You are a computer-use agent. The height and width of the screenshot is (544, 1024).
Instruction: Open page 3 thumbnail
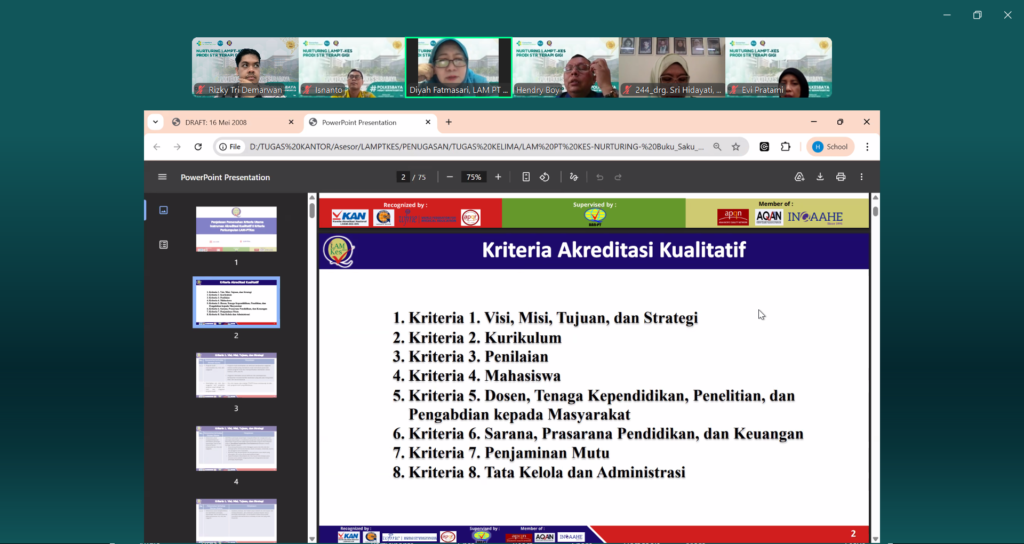pos(236,375)
